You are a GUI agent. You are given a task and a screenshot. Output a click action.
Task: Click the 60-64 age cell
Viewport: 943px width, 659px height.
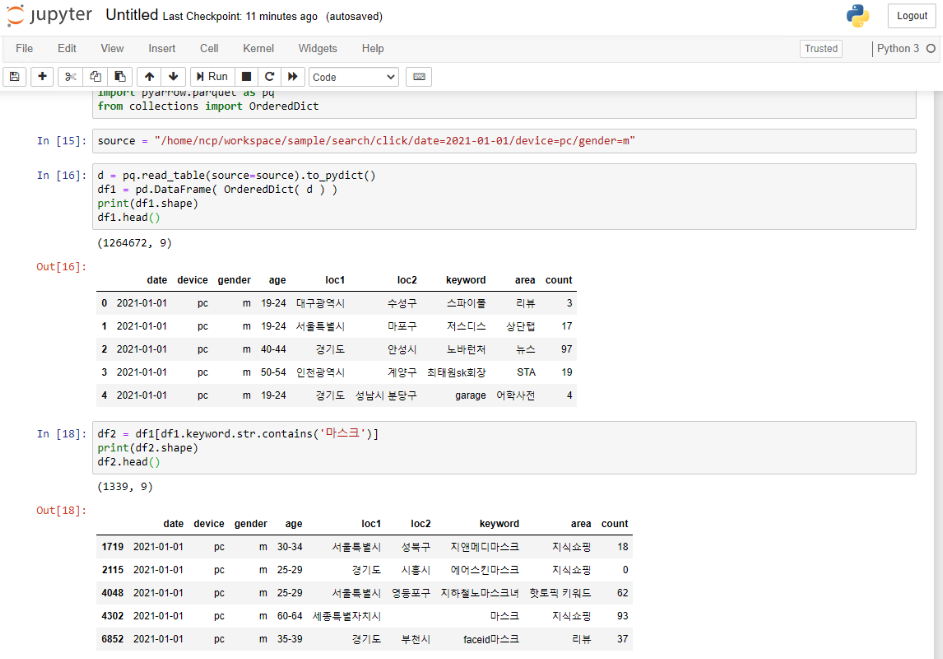pos(290,616)
